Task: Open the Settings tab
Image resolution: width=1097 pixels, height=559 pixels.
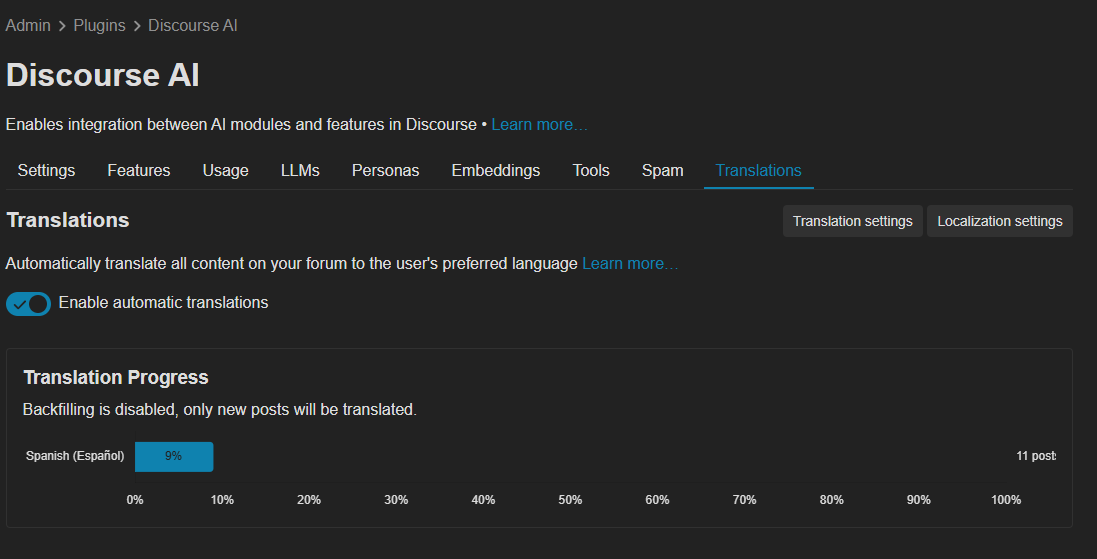Action: click(x=46, y=171)
